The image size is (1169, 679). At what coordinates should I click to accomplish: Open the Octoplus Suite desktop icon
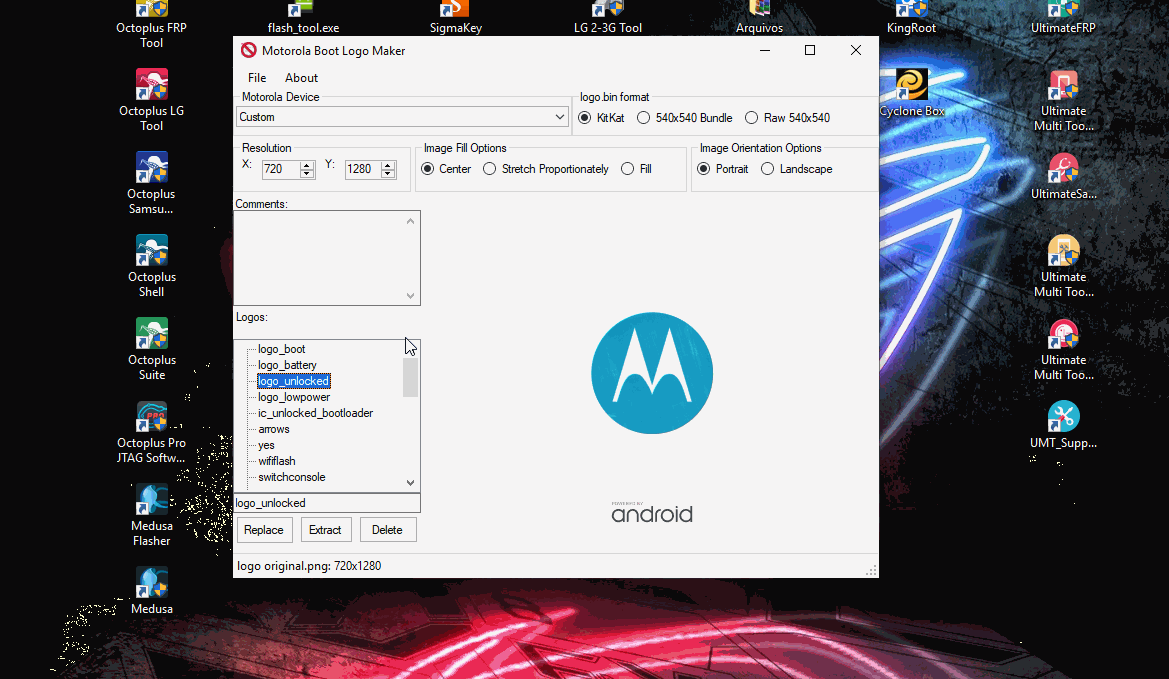pyautogui.click(x=151, y=349)
